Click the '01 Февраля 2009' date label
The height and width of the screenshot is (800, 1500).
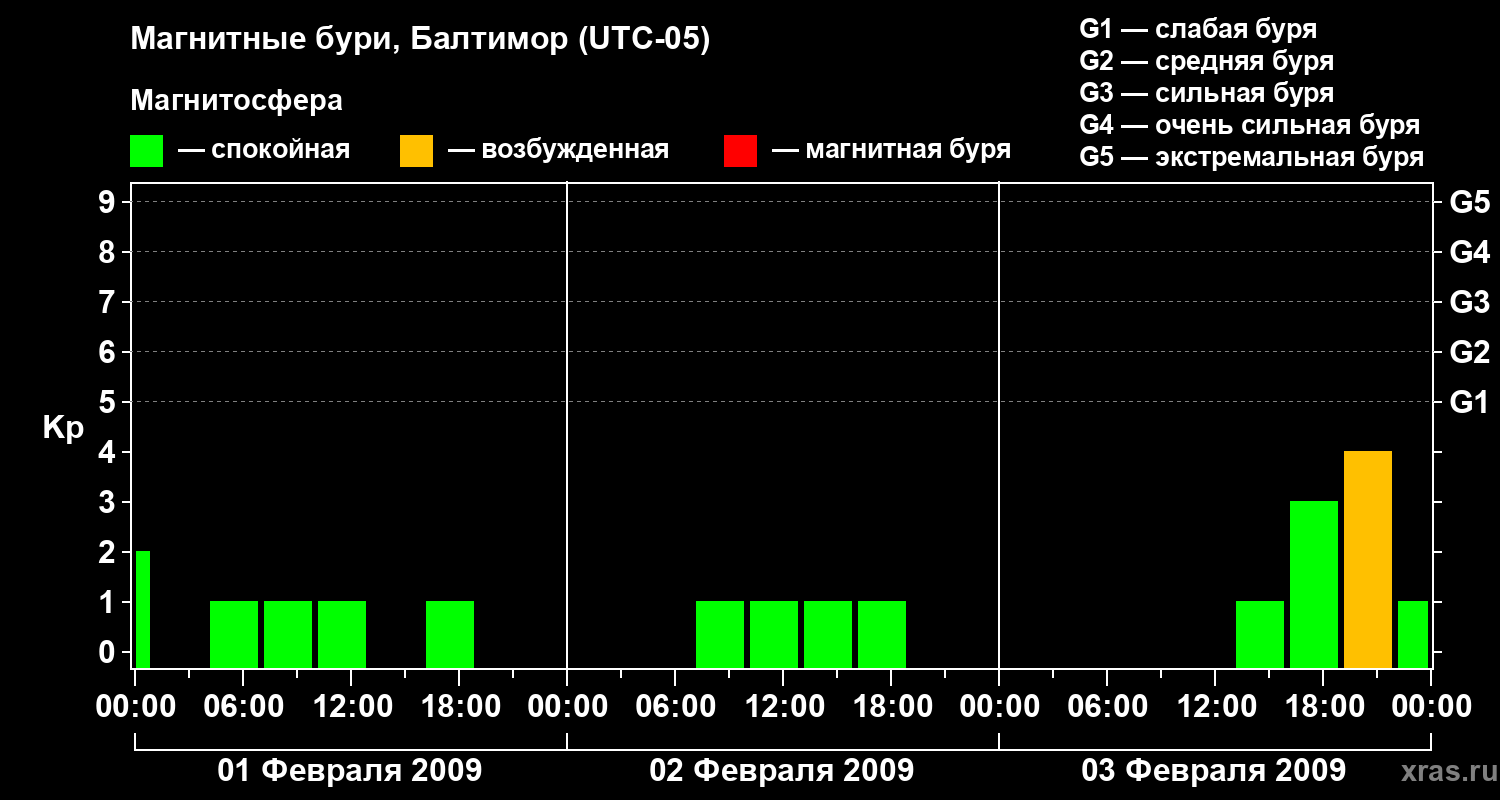pyautogui.click(x=350, y=771)
